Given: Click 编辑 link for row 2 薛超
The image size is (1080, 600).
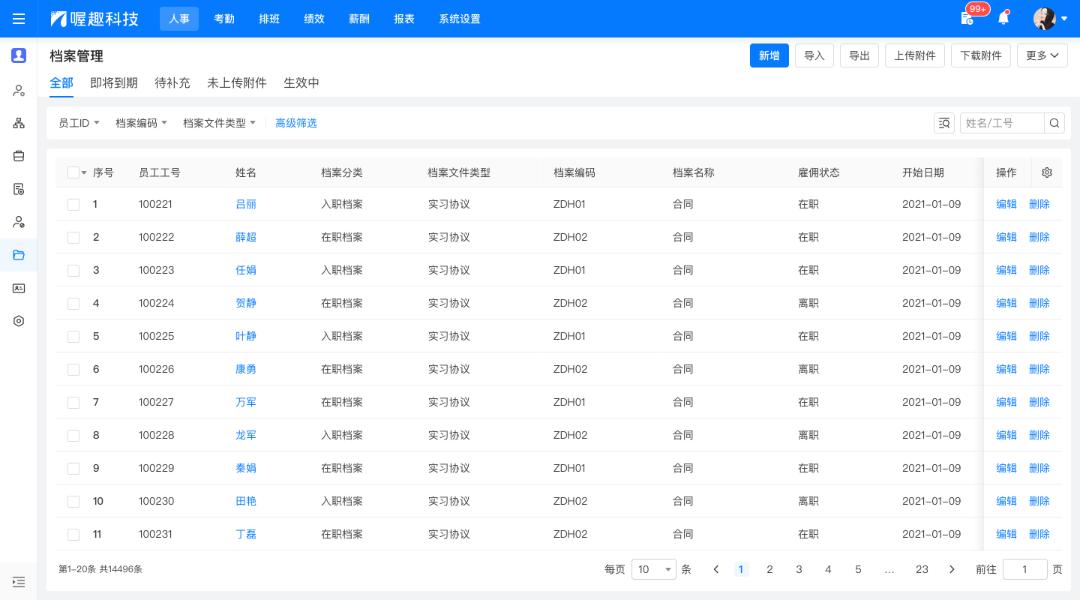Looking at the screenshot, I should (x=1006, y=237).
